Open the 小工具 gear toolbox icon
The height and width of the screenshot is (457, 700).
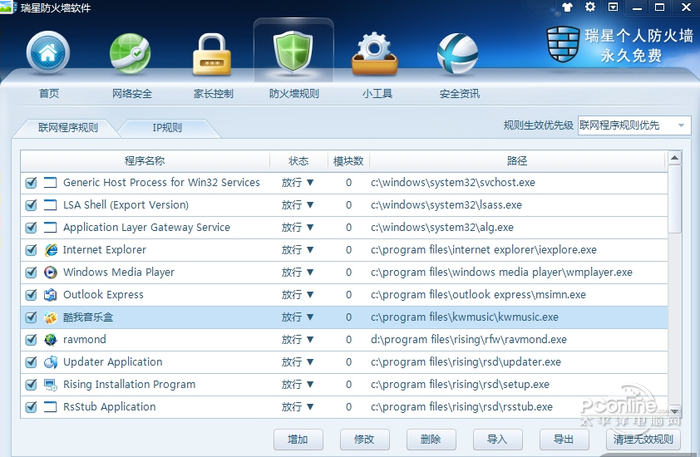(x=375, y=53)
